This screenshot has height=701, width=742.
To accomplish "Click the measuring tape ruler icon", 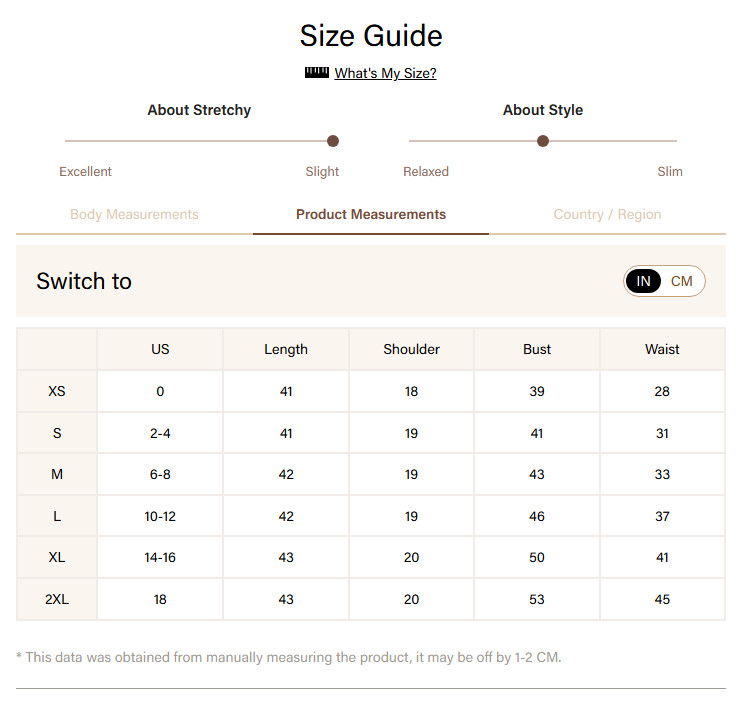I will (317, 73).
